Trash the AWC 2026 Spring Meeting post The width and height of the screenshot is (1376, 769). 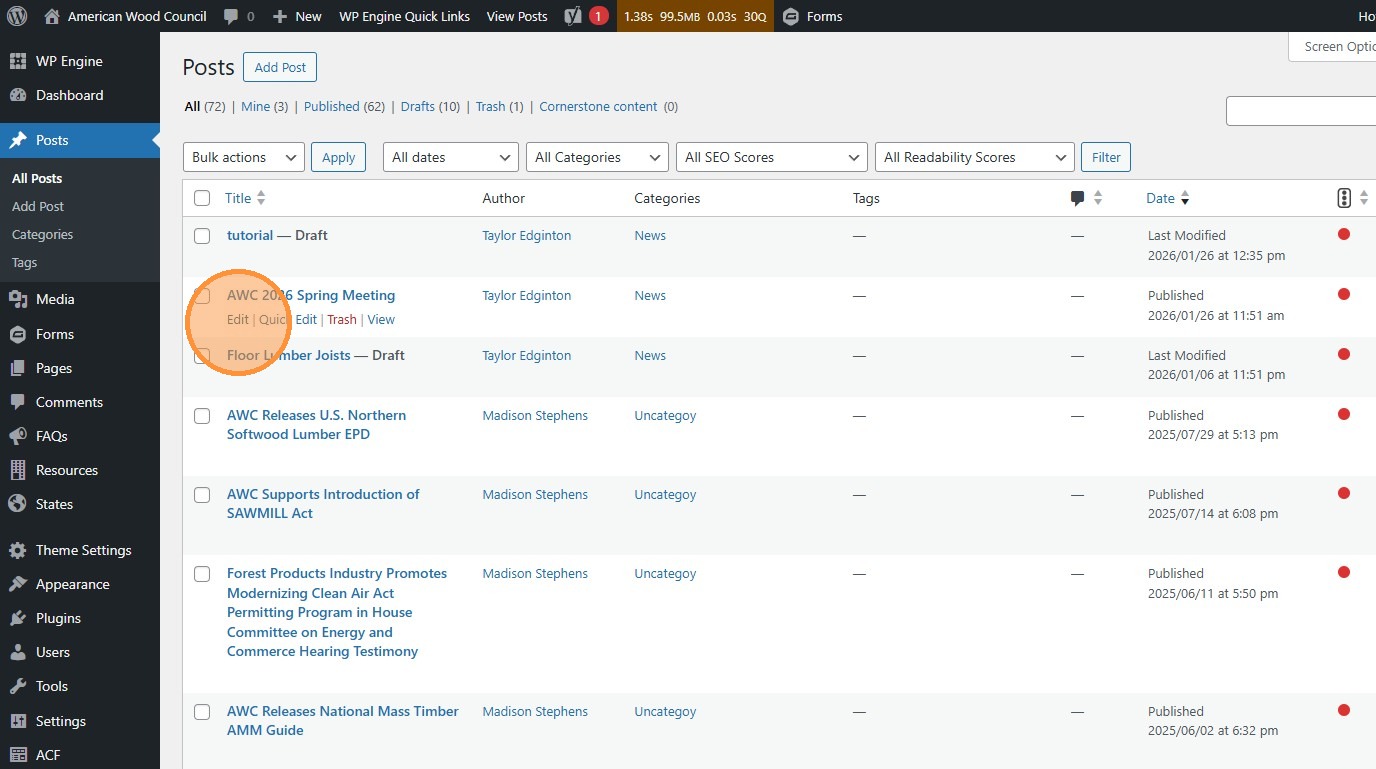(x=342, y=320)
